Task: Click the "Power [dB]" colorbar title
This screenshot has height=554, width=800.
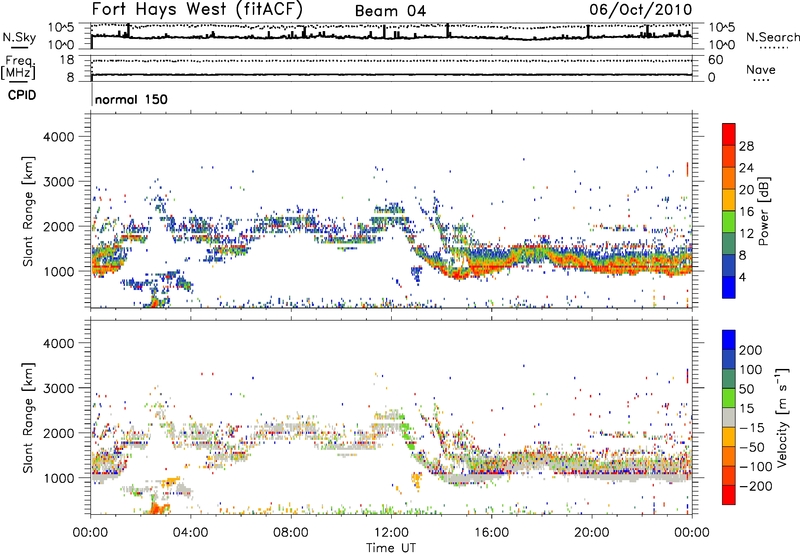Action: tap(764, 211)
